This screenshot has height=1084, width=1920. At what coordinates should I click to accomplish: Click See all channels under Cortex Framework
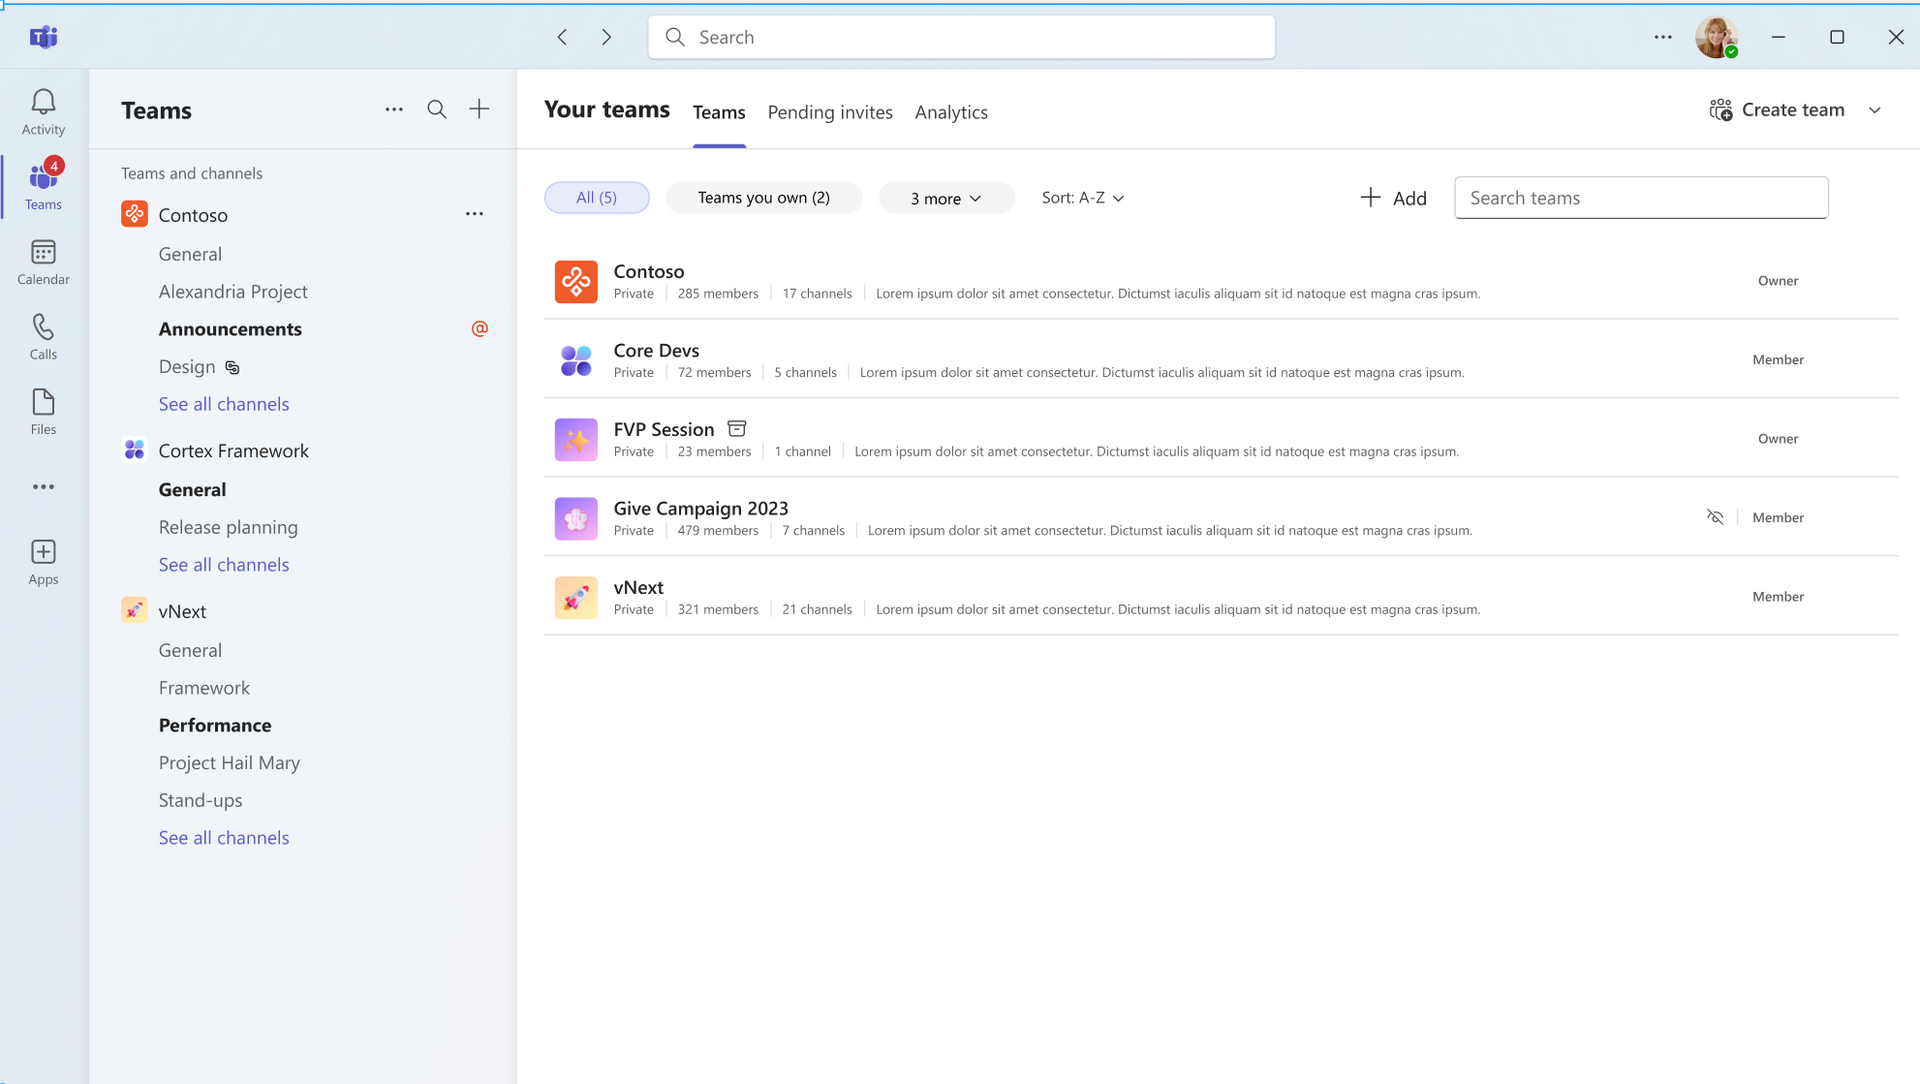224,565
